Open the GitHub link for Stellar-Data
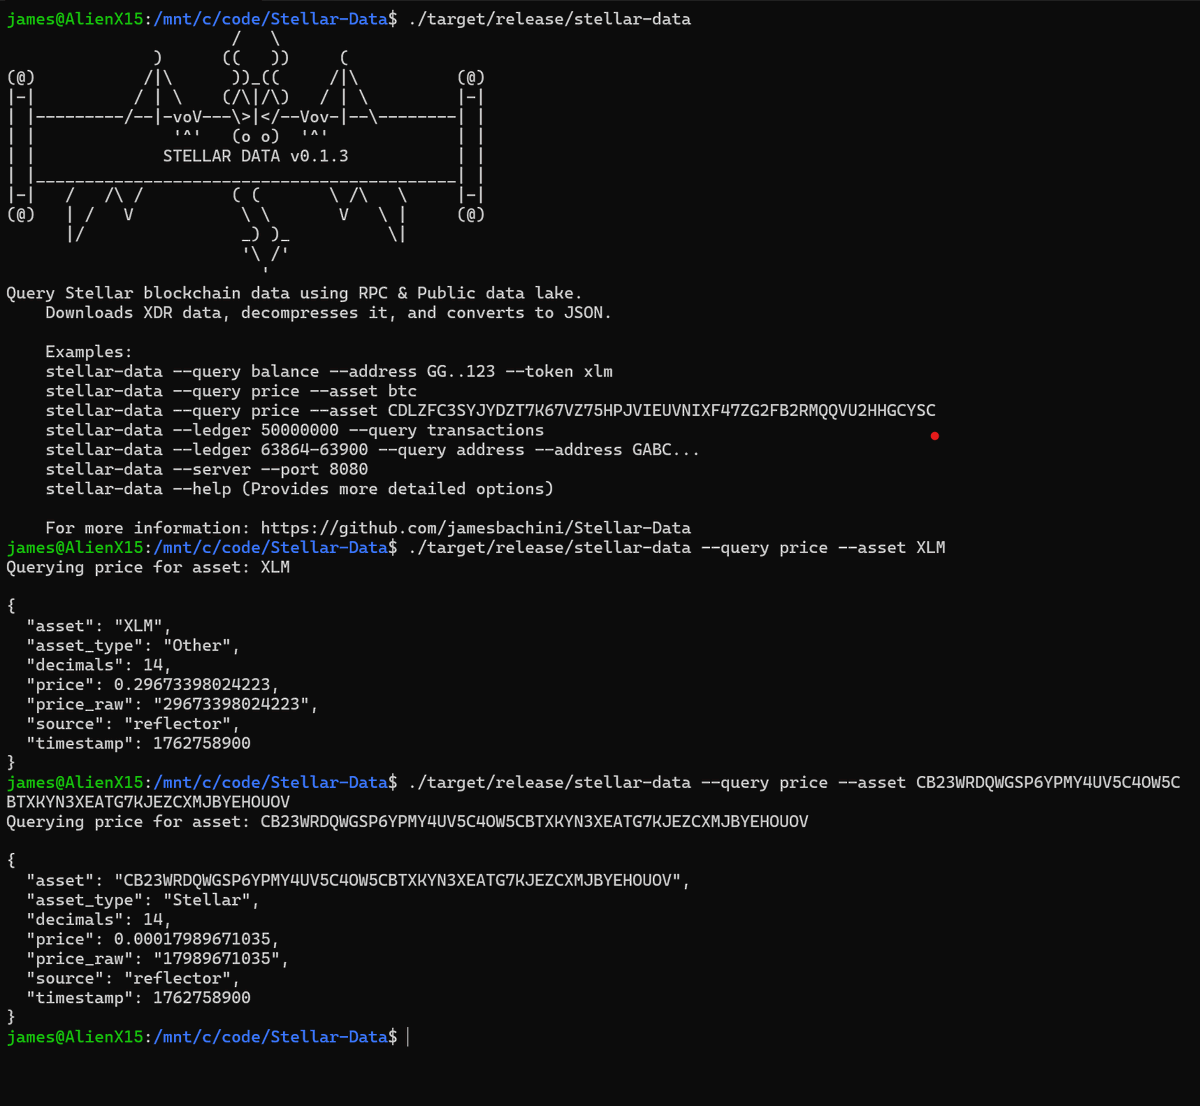Screen dimensions: 1200x1106 click(475, 527)
